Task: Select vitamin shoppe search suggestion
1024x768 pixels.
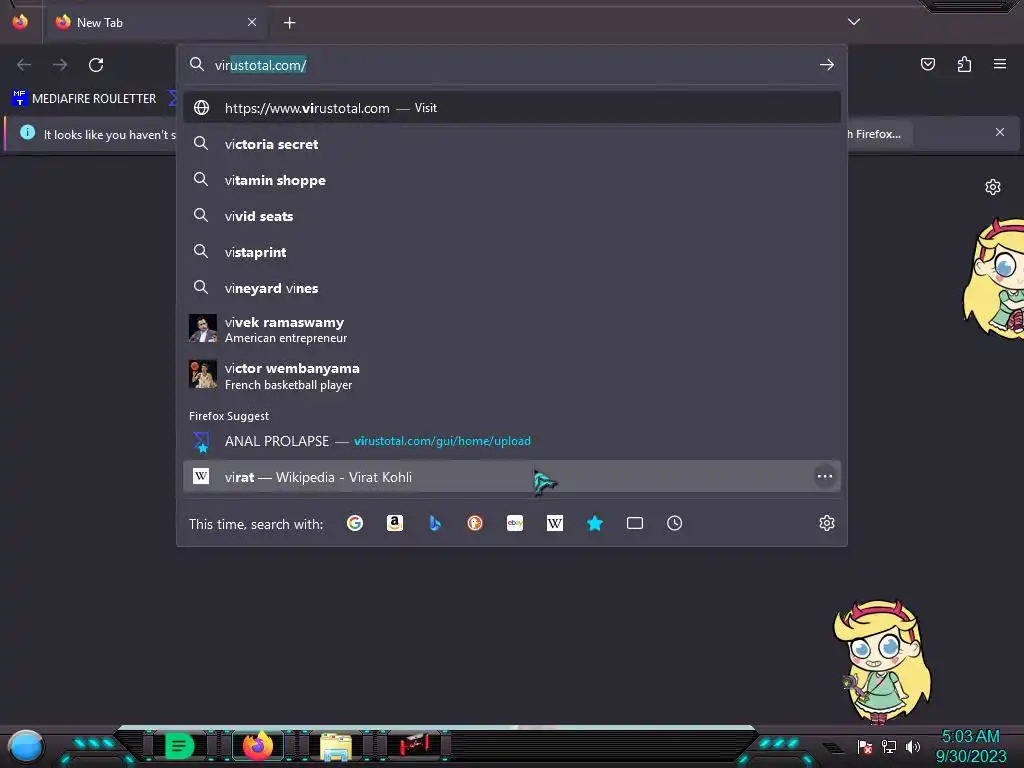Action: coord(512,180)
